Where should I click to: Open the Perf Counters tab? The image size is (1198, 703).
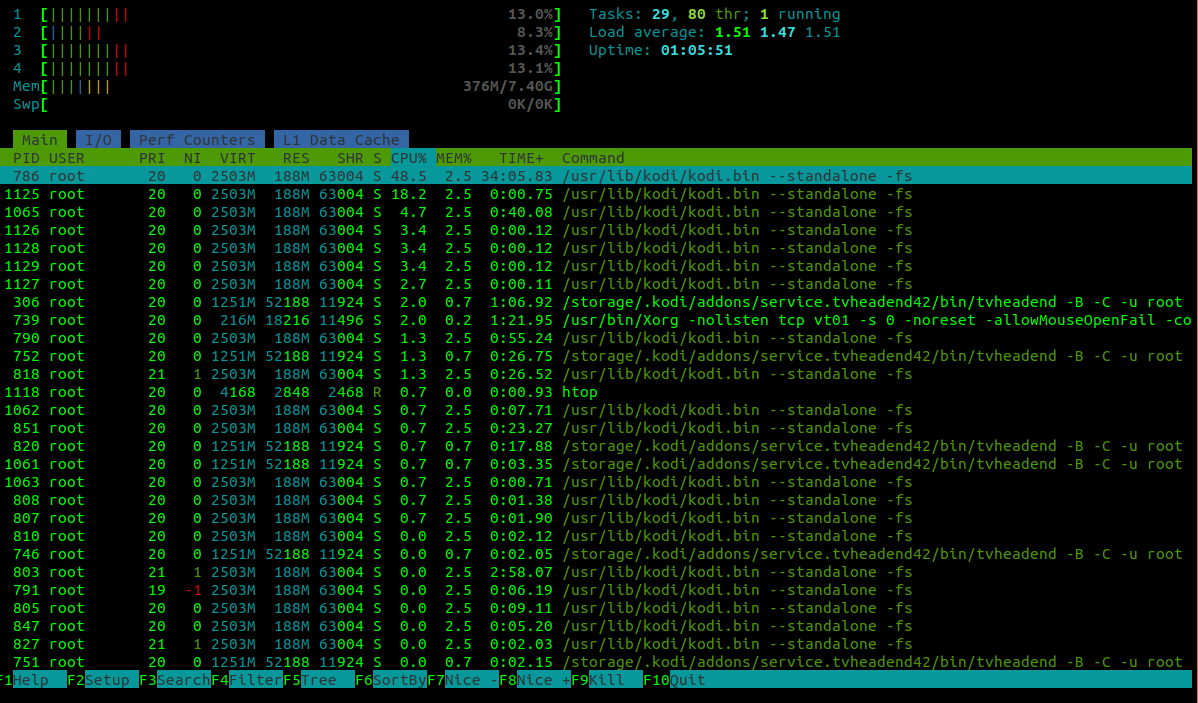click(197, 140)
